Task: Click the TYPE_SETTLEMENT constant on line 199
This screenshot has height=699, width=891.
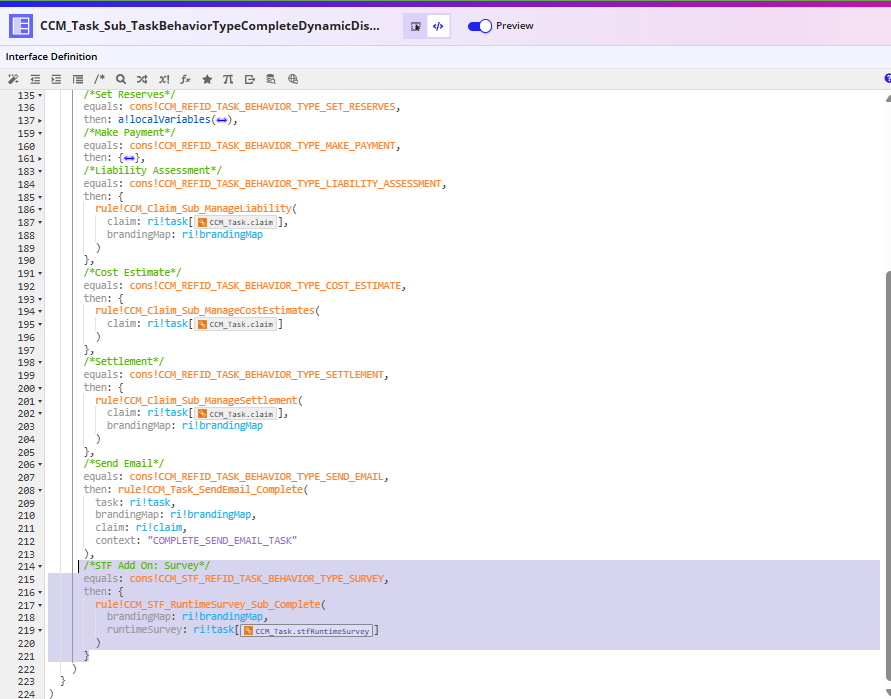Action: pyautogui.click(x=256, y=375)
